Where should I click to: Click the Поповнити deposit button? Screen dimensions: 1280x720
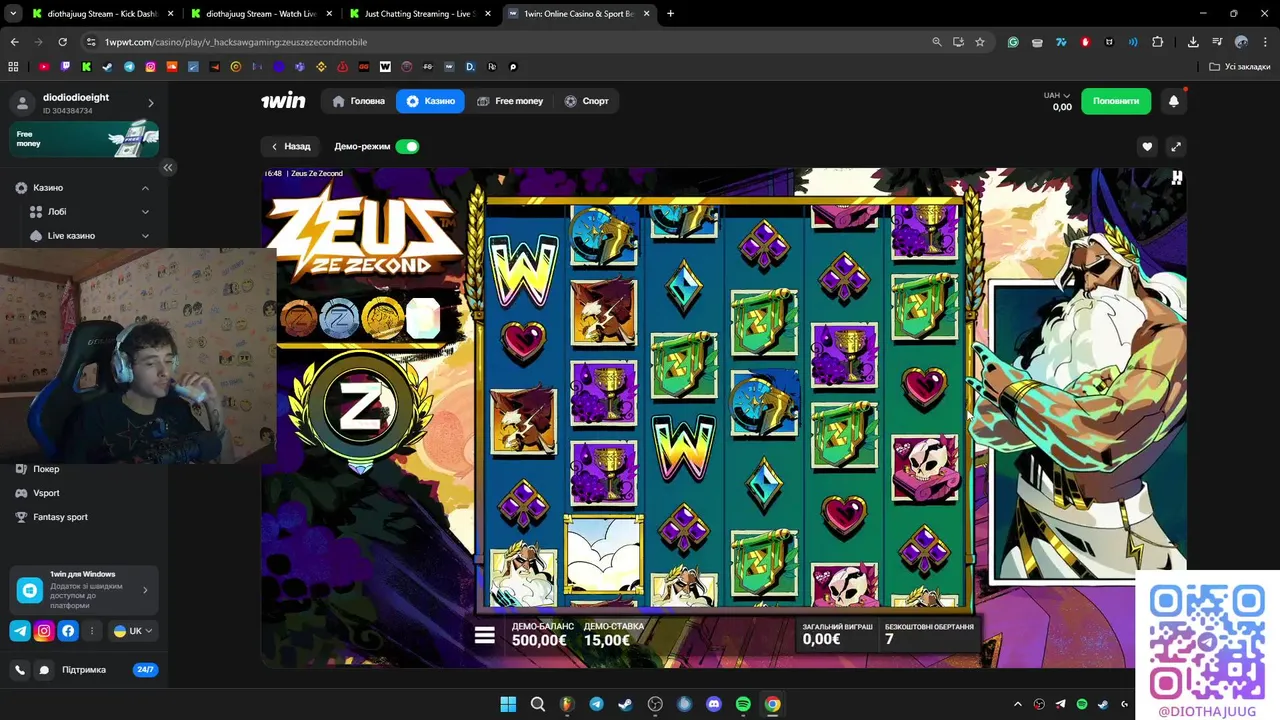pos(1116,101)
